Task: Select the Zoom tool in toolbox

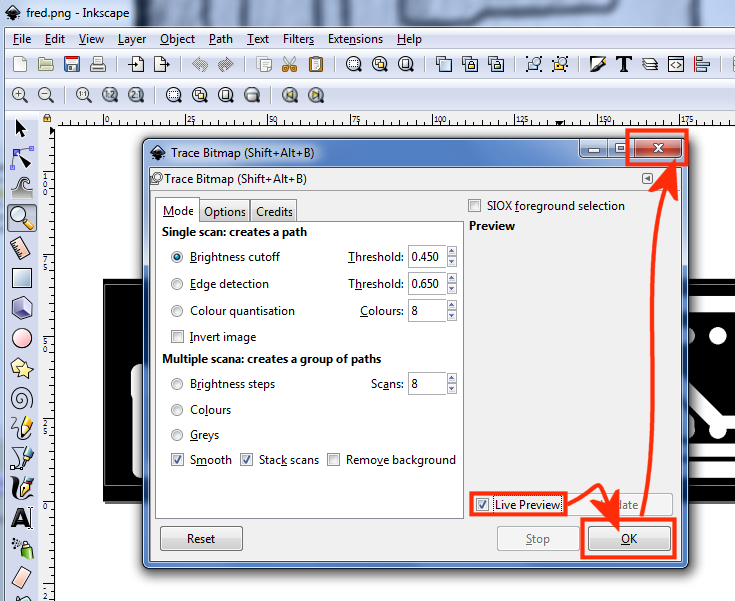Action: 22,217
